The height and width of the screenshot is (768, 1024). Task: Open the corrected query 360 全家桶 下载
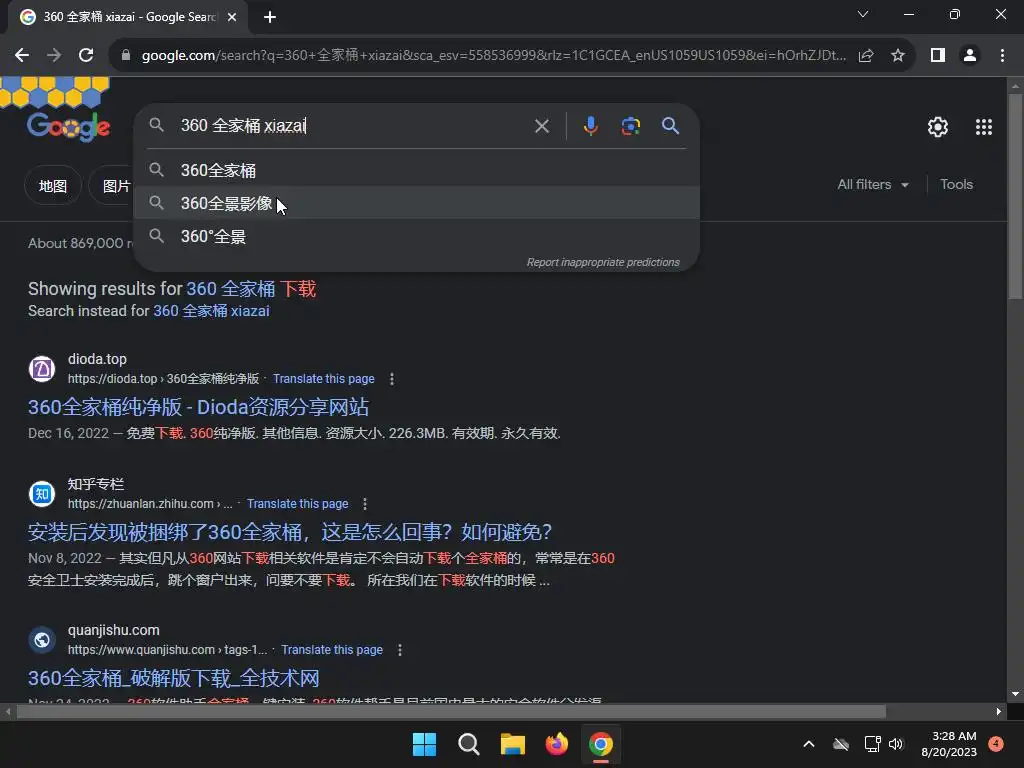[251, 289]
